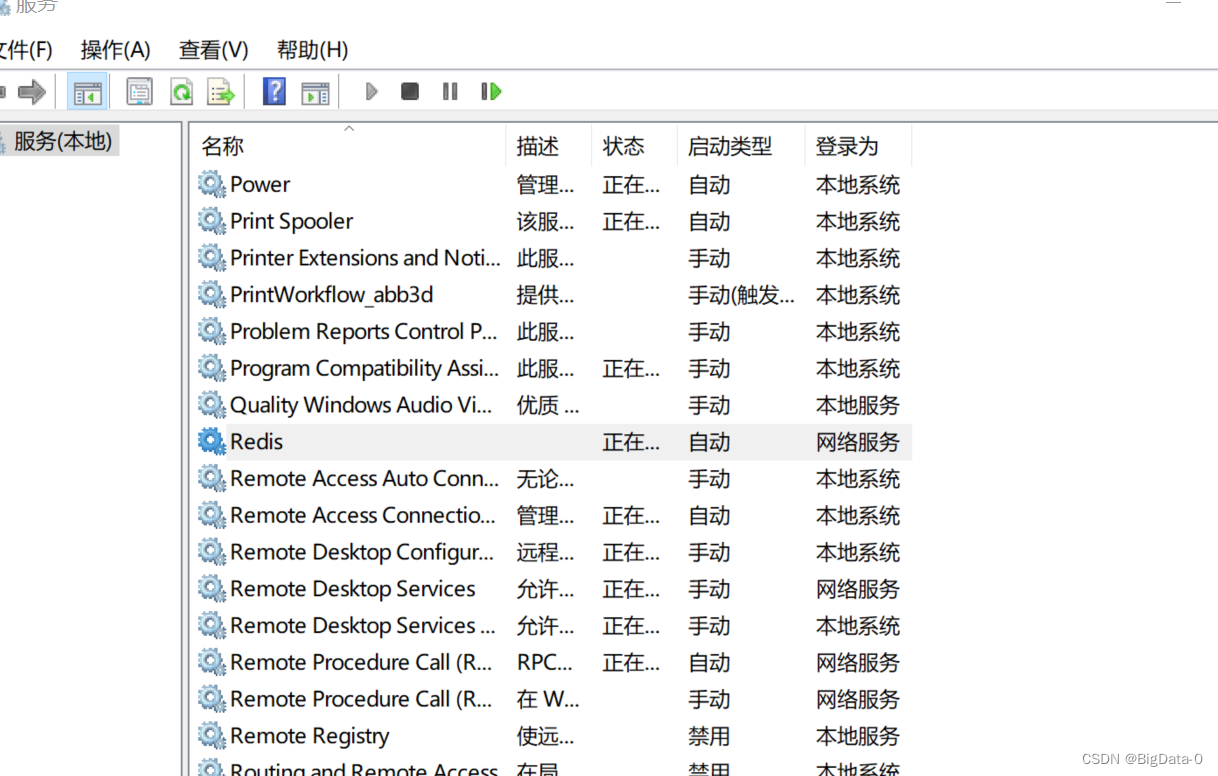The height and width of the screenshot is (776, 1218).
Task: Click the gear icon beside Remote Desktop Configur
Action: coord(212,552)
